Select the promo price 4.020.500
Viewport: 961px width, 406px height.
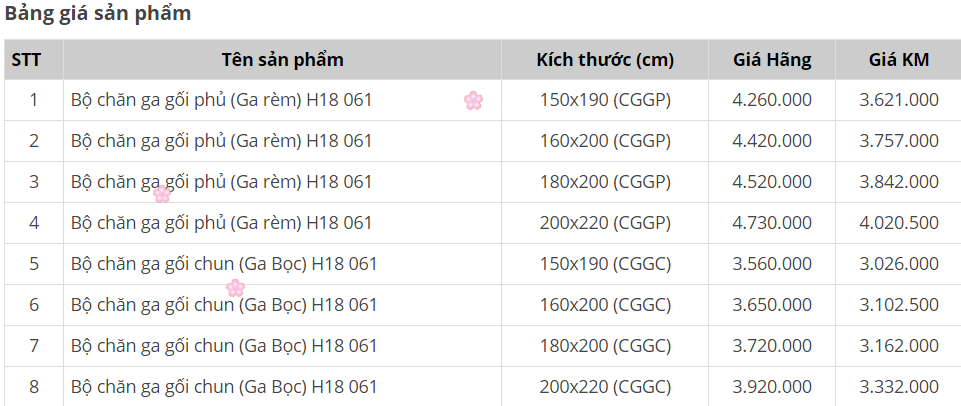(898, 223)
